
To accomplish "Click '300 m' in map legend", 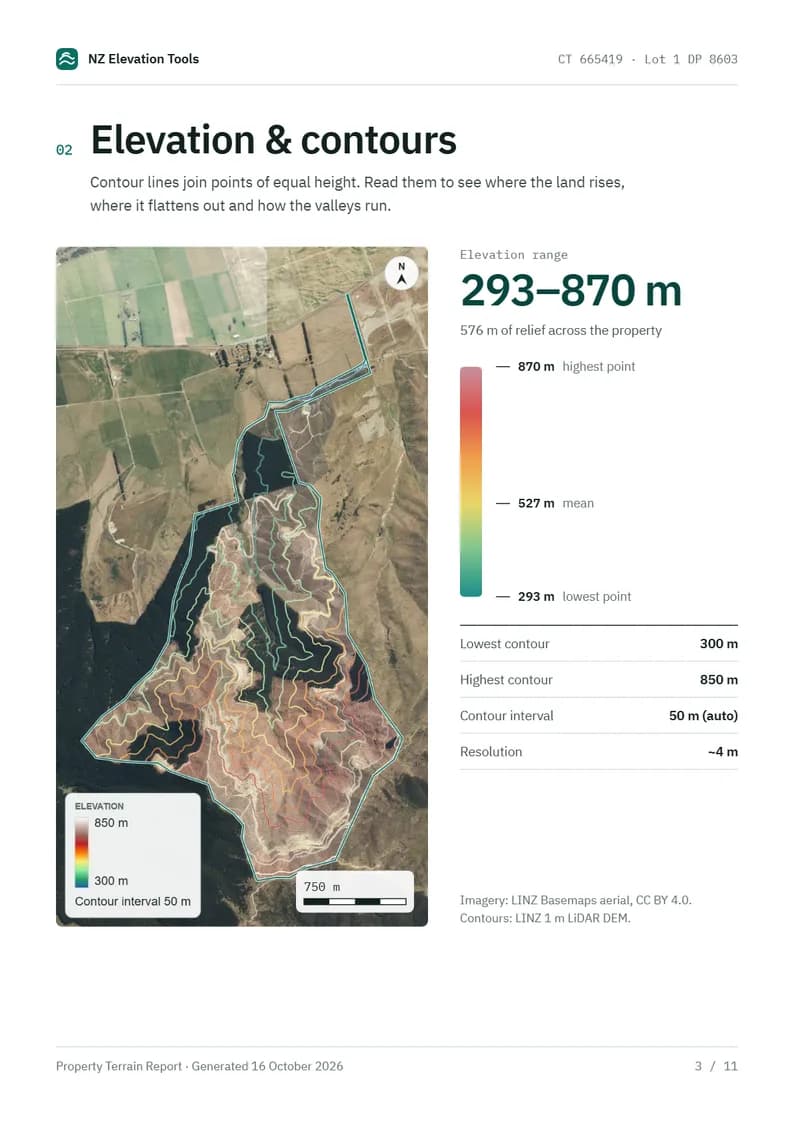I will pyautogui.click(x=111, y=881).
